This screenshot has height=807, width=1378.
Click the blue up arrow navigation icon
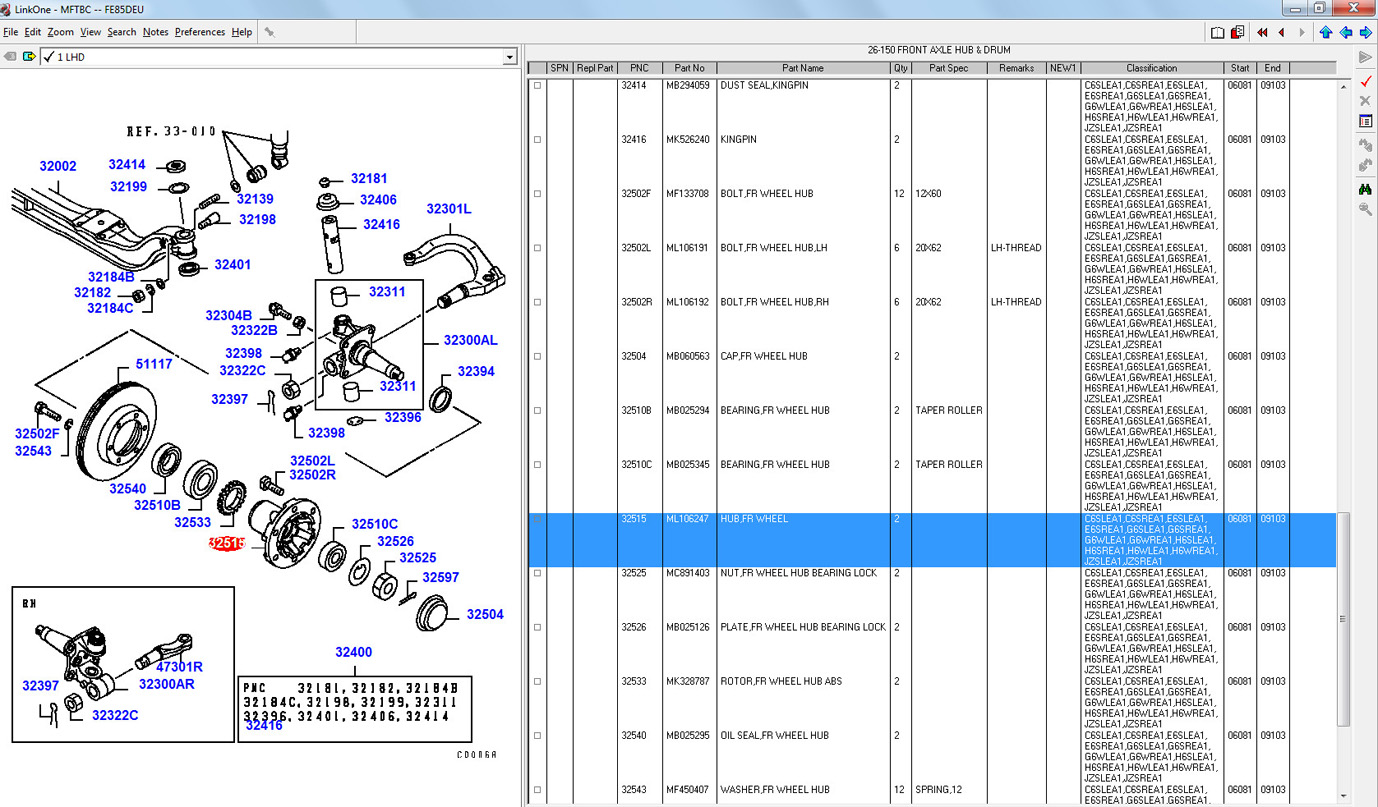[x=1325, y=32]
